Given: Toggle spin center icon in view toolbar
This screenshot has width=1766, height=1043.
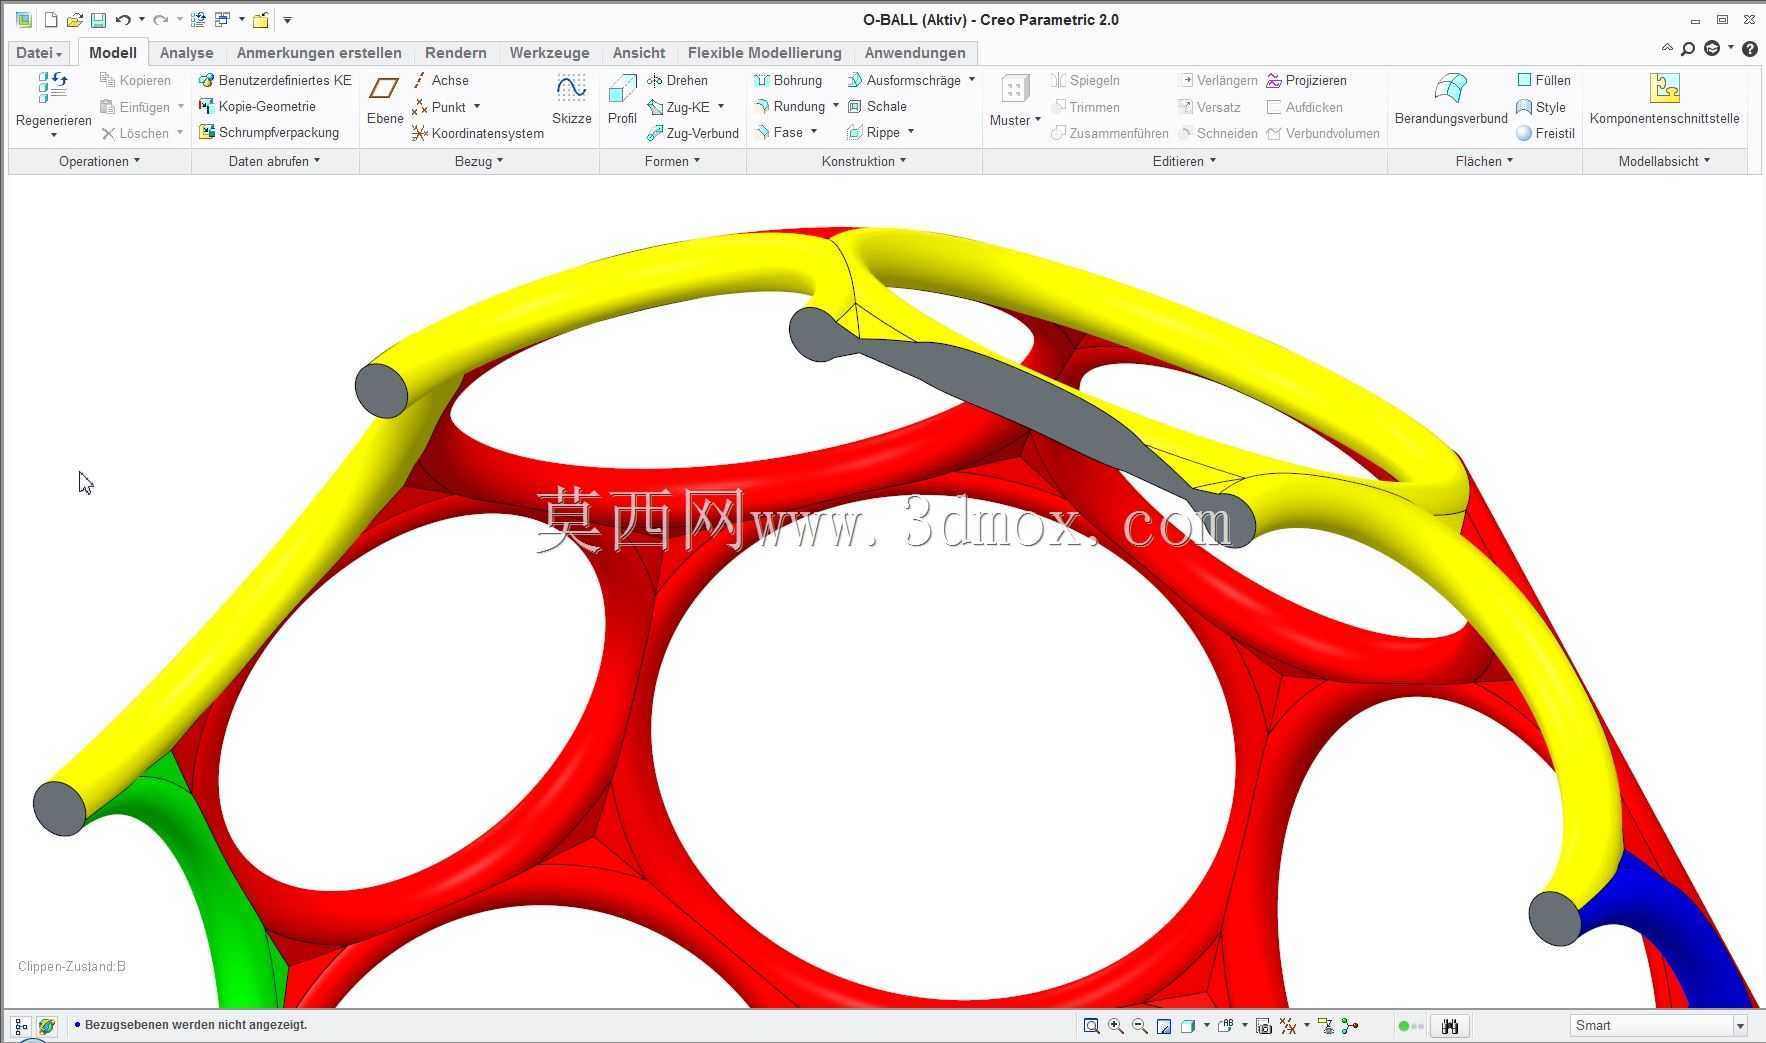Looking at the screenshot, I should (x=1350, y=1026).
